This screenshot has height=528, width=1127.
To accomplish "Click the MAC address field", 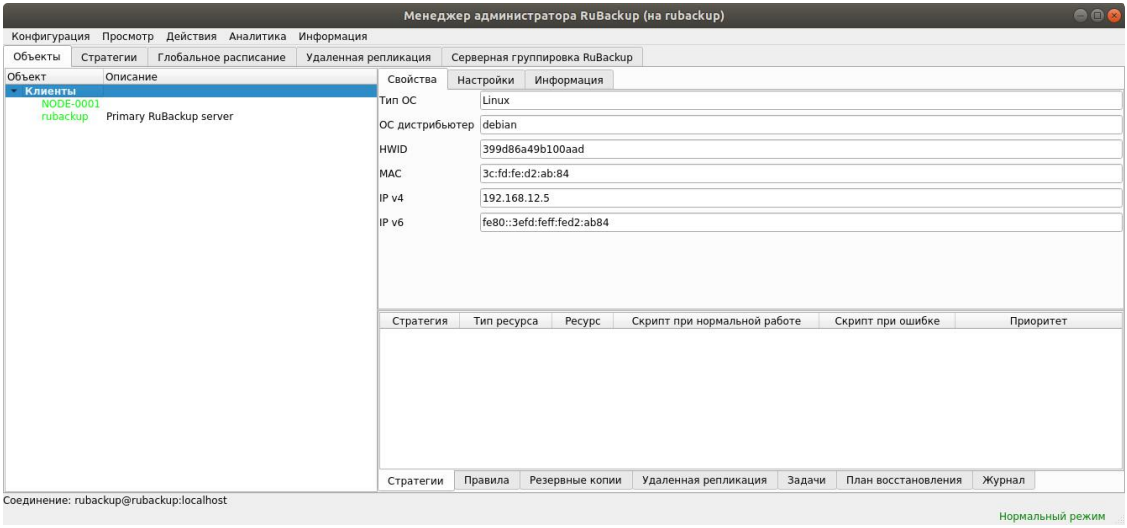I will tap(801, 174).
